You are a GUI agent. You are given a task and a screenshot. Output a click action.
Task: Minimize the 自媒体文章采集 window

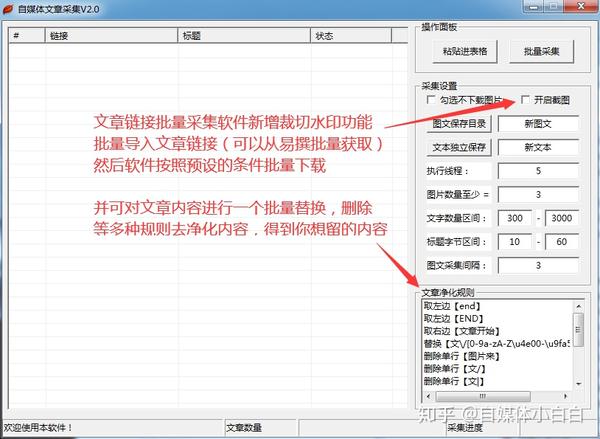(x=535, y=7)
